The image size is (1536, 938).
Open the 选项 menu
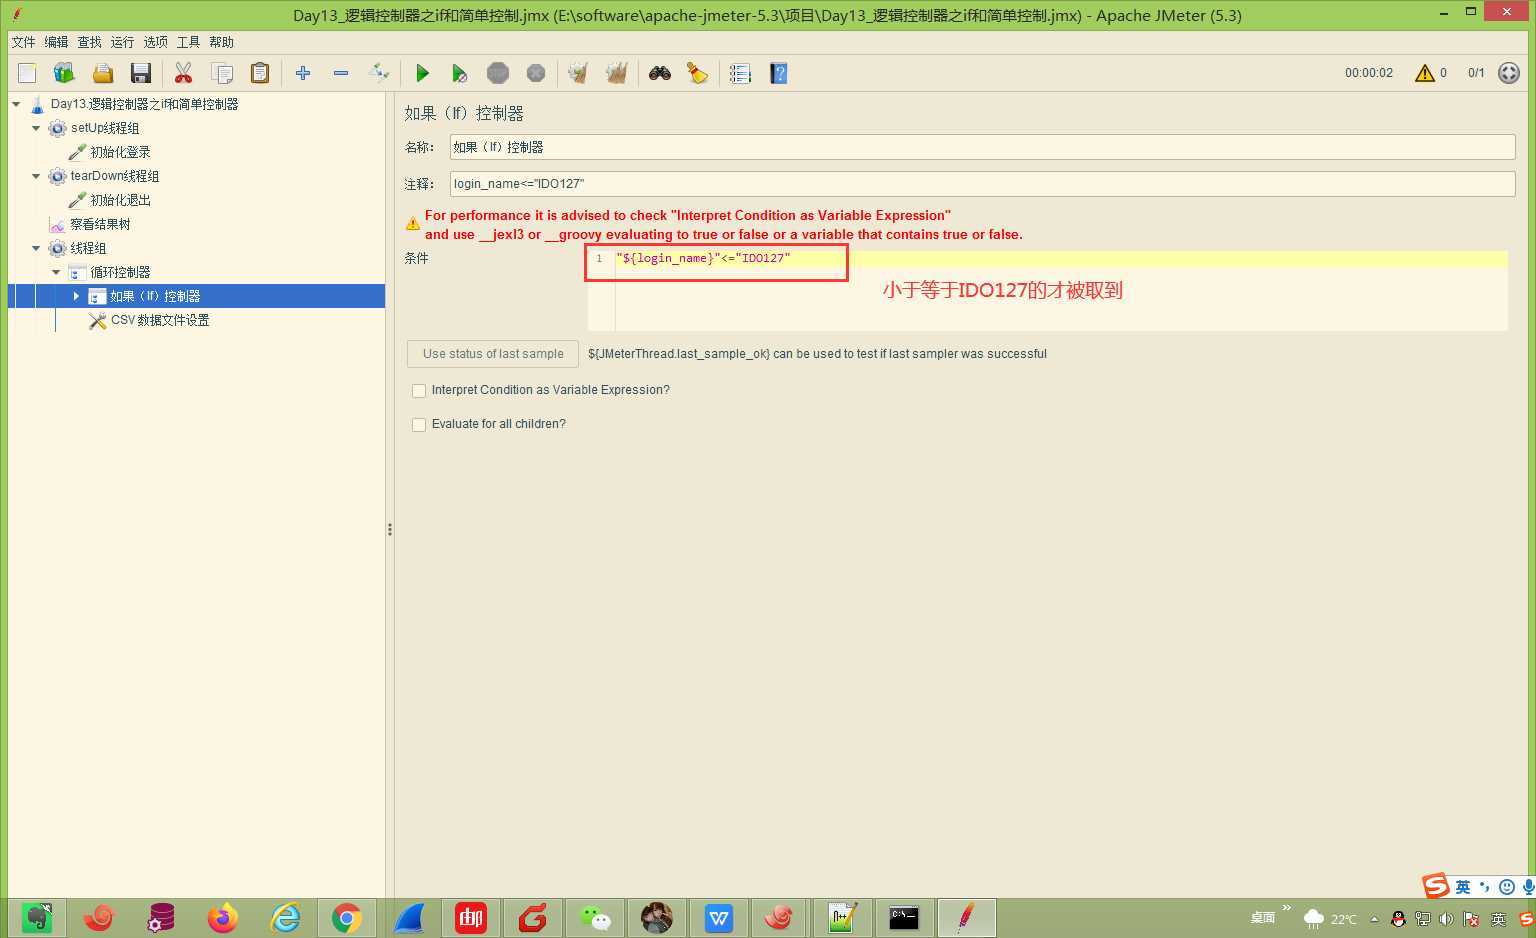click(155, 42)
